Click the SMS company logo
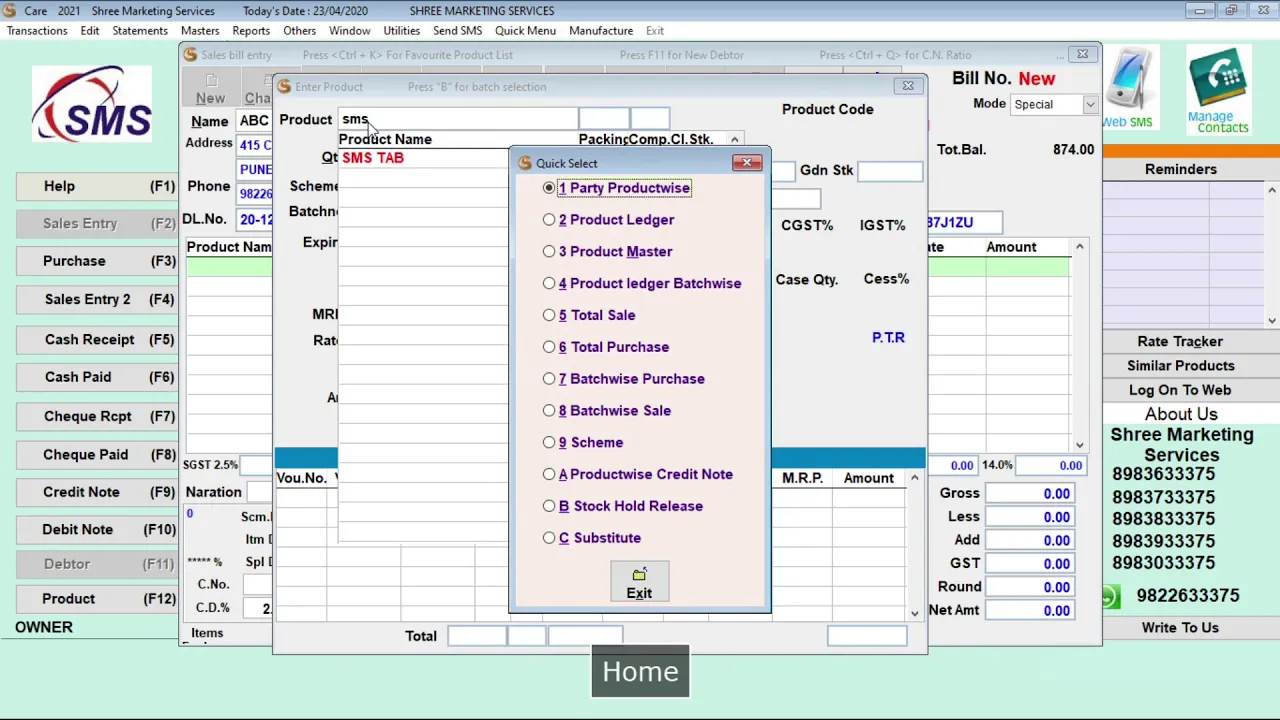This screenshot has width=1280, height=720. [x=92, y=106]
